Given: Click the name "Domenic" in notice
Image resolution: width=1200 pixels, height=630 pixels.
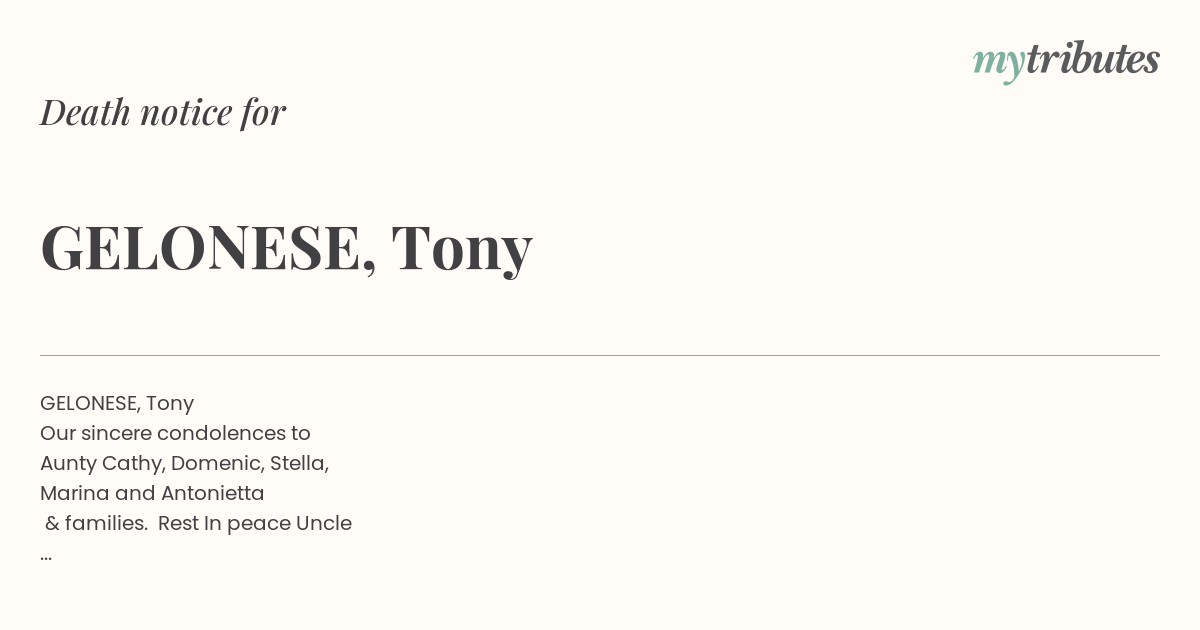Looking at the screenshot, I should [x=210, y=463].
